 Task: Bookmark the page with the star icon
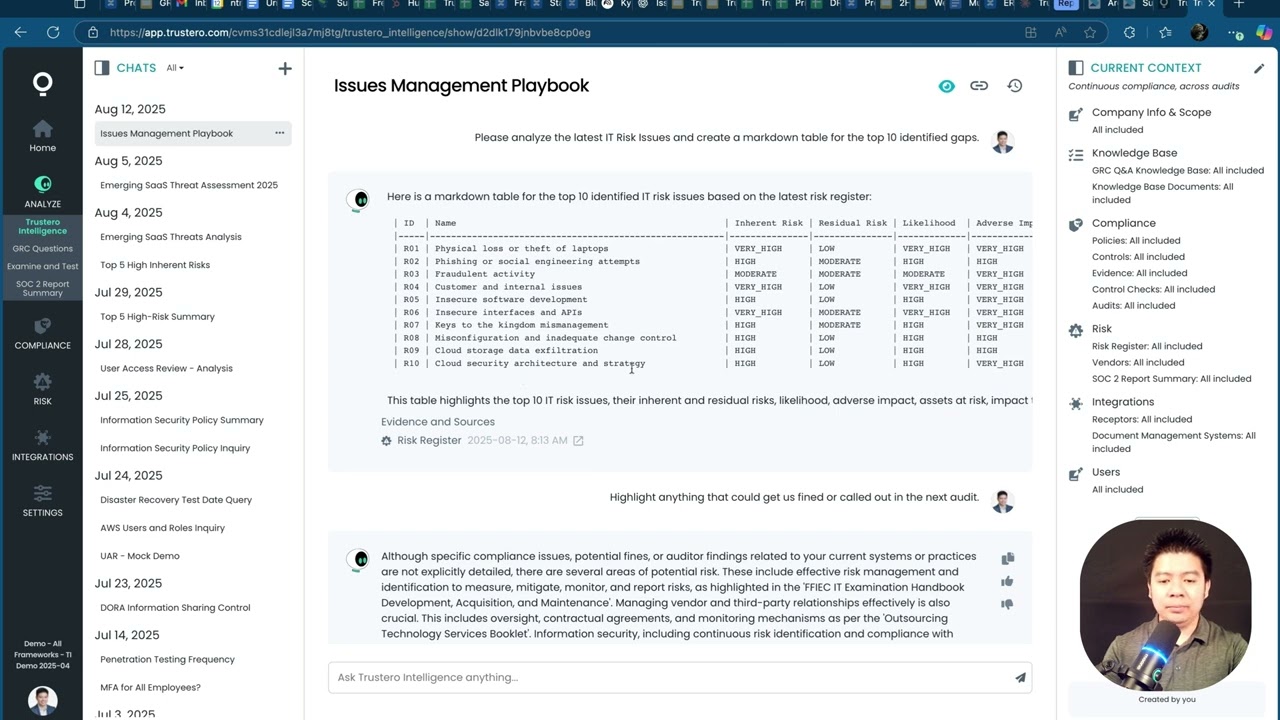[x=1090, y=32]
